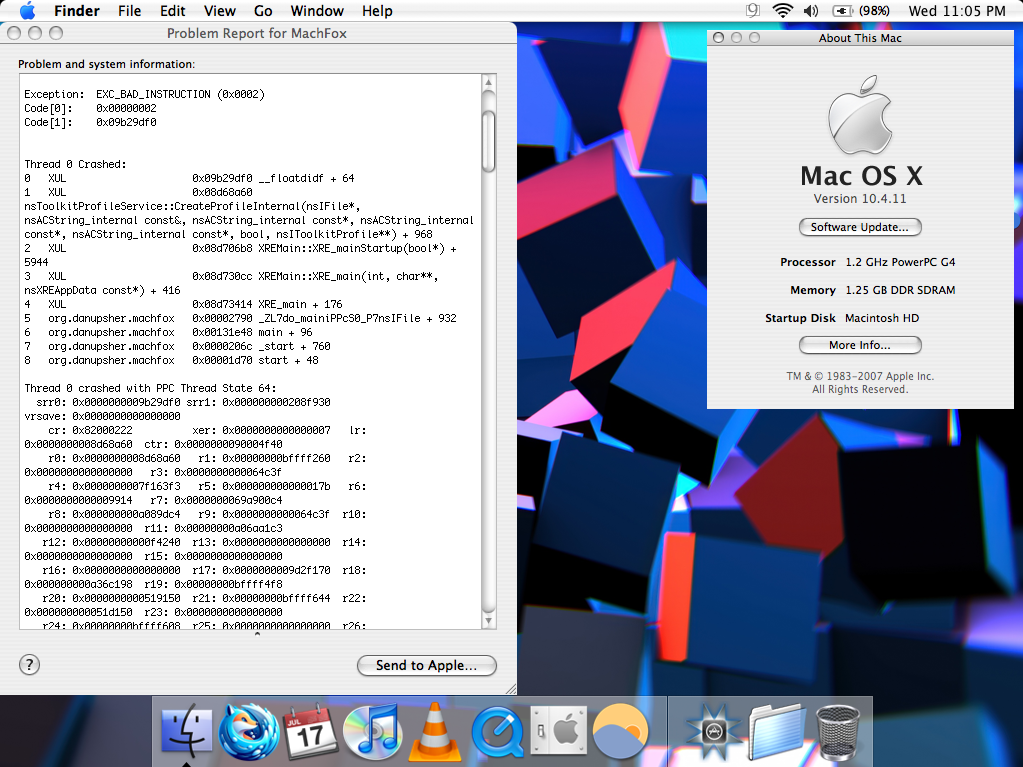Click the scroll down arrow in problem report
This screenshot has height=767, width=1023.
click(x=488, y=621)
